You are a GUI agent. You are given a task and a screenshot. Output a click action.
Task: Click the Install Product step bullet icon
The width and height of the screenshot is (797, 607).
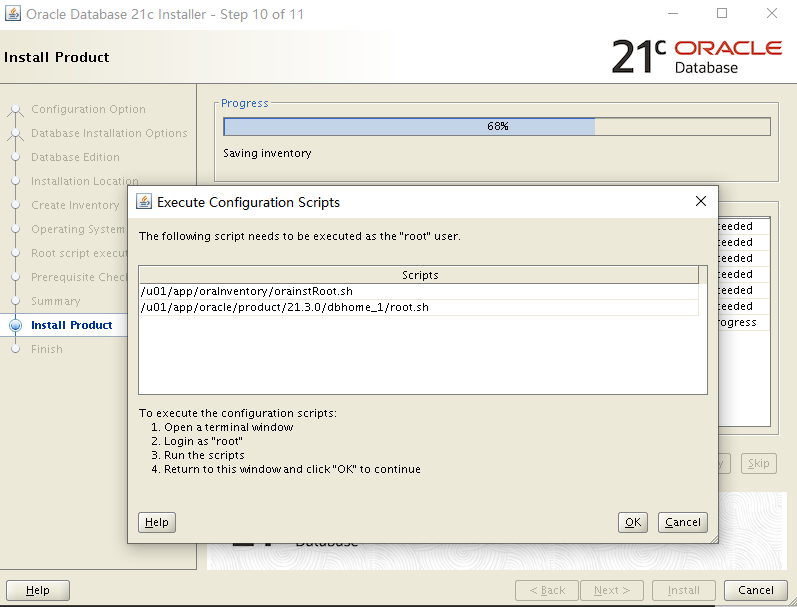point(16,325)
